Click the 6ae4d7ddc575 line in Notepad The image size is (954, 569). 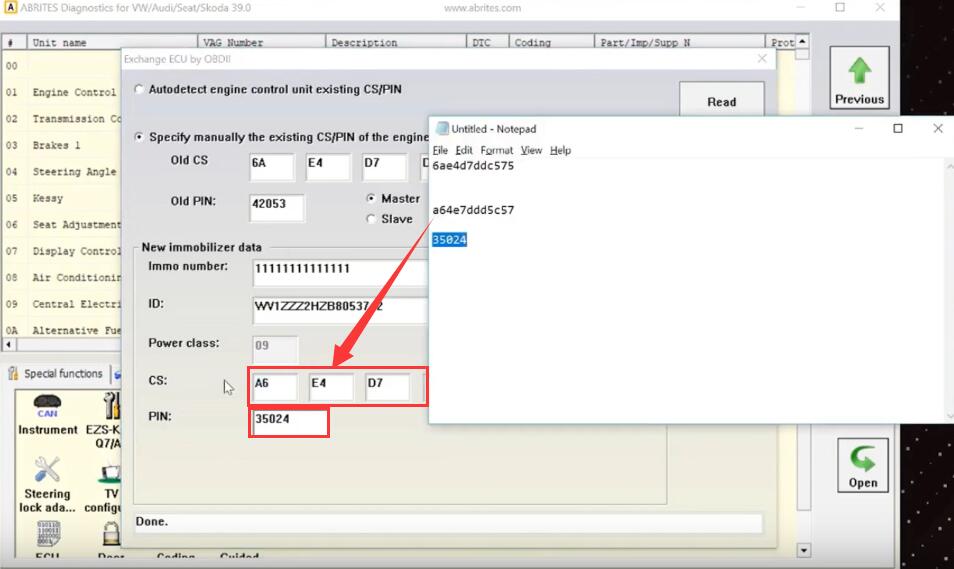pos(473,166)
